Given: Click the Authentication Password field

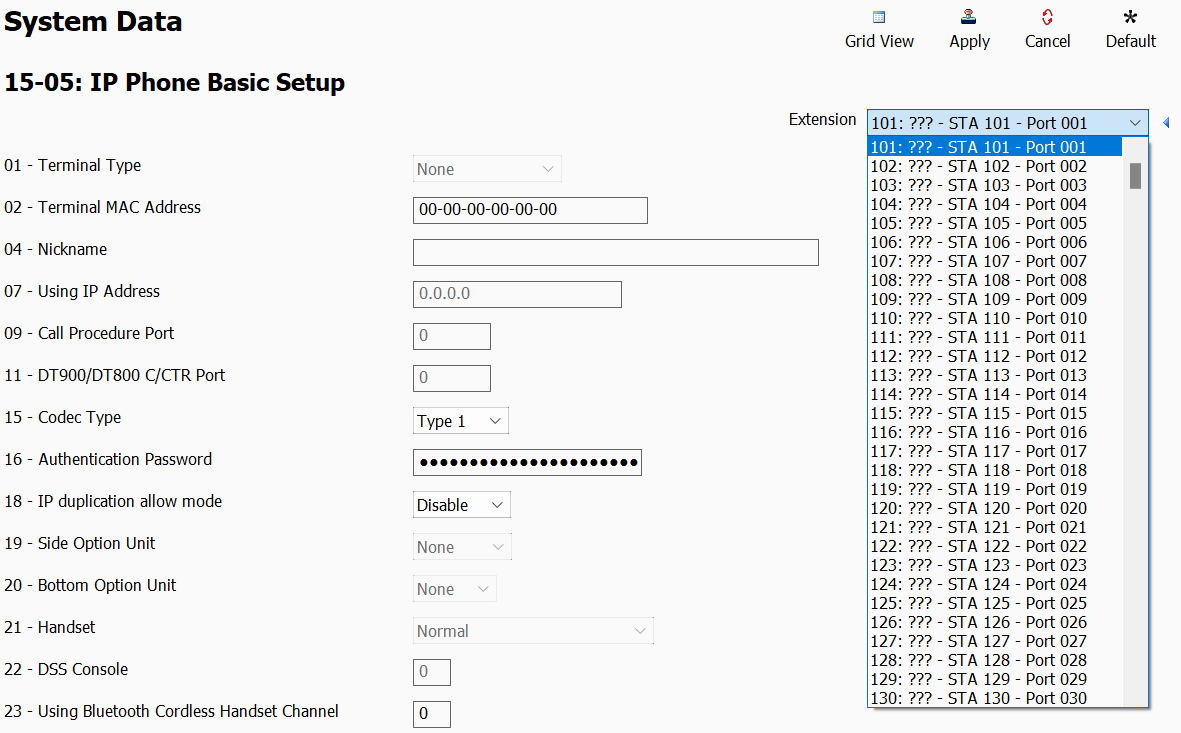Looking at the screenshot, I should [x=527, y=463].
